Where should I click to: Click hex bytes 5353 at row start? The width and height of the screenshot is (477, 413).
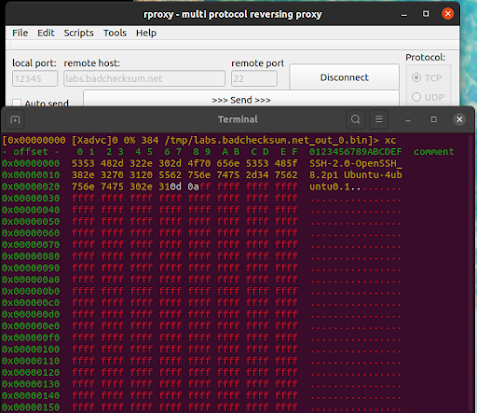pos(83,163)
